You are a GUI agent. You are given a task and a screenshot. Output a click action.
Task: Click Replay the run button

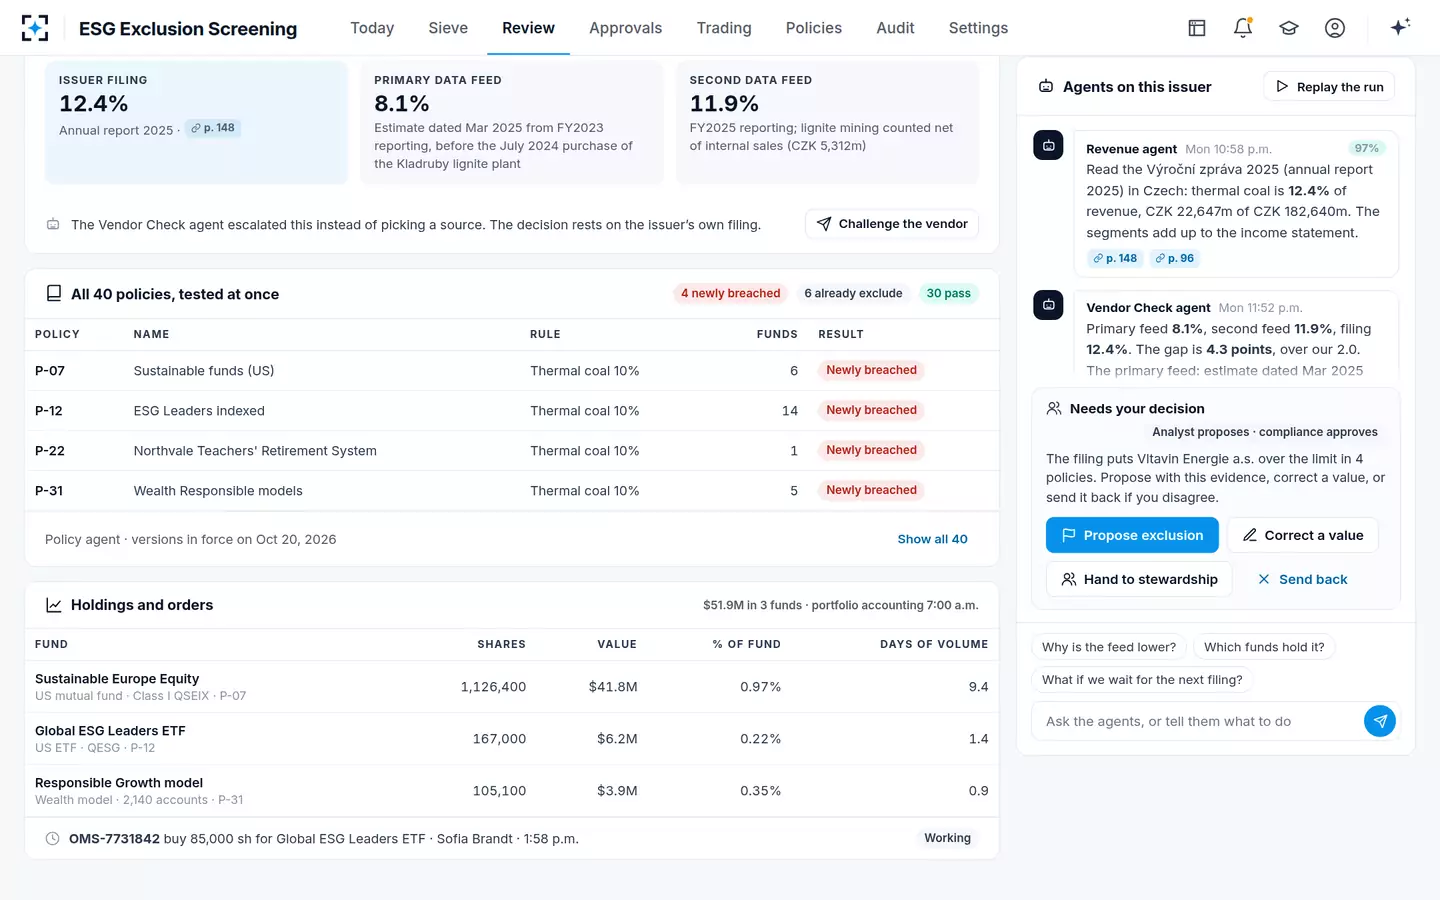pos(1329,87)
